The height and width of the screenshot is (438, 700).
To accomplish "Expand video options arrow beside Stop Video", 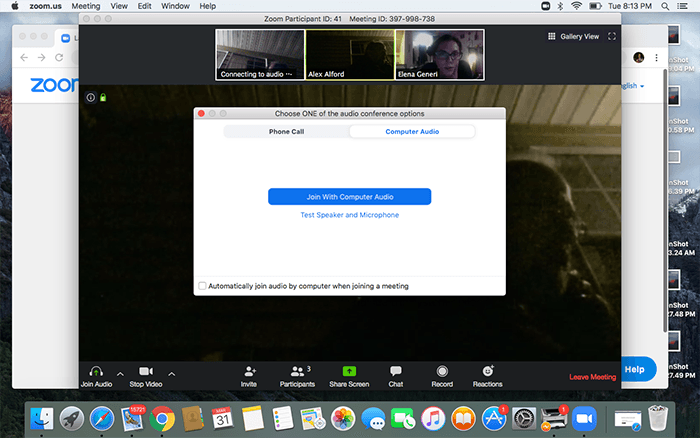I will click(x=171, y=374).
